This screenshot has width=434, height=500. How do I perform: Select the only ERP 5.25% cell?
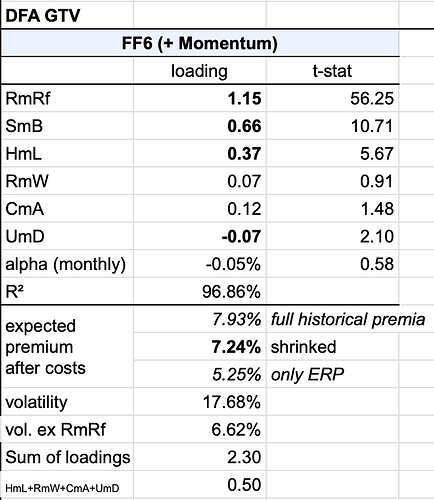point(200,375)
